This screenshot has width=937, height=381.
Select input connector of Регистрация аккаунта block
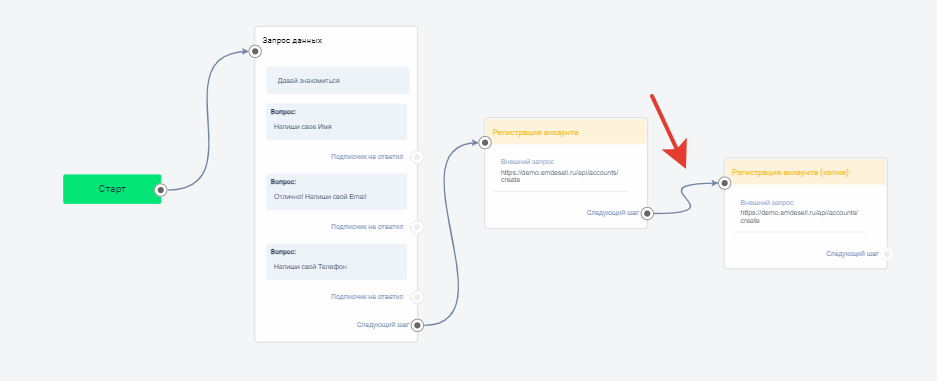485,142
